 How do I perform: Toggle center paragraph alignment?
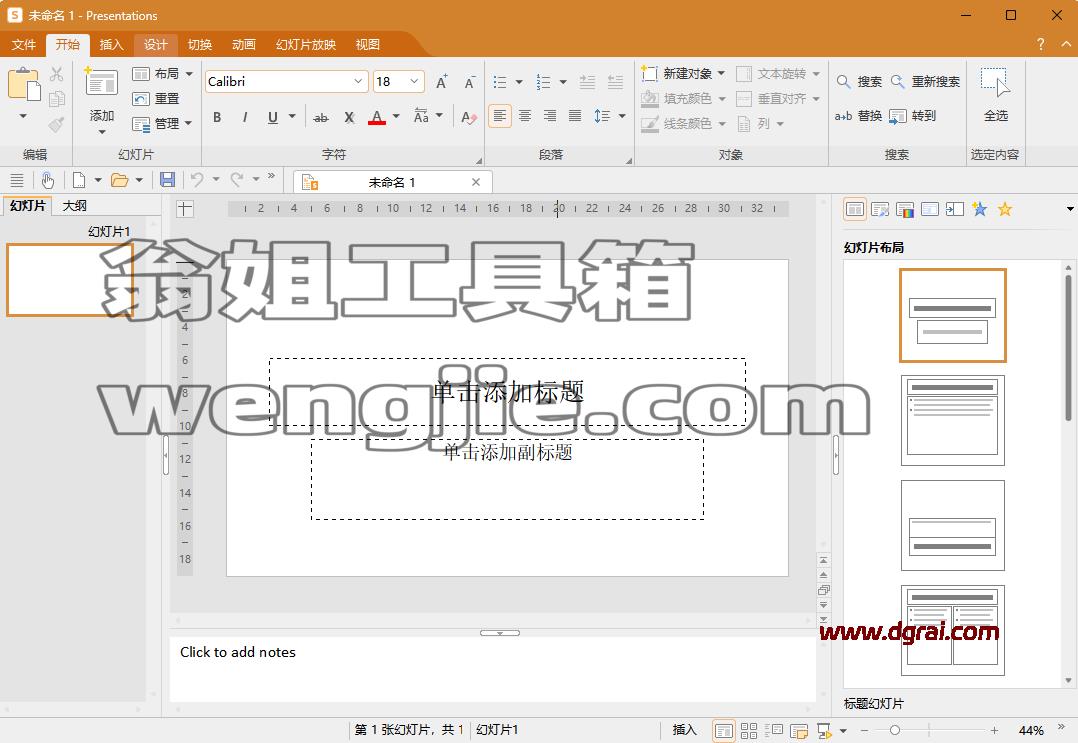coord(525,115)
